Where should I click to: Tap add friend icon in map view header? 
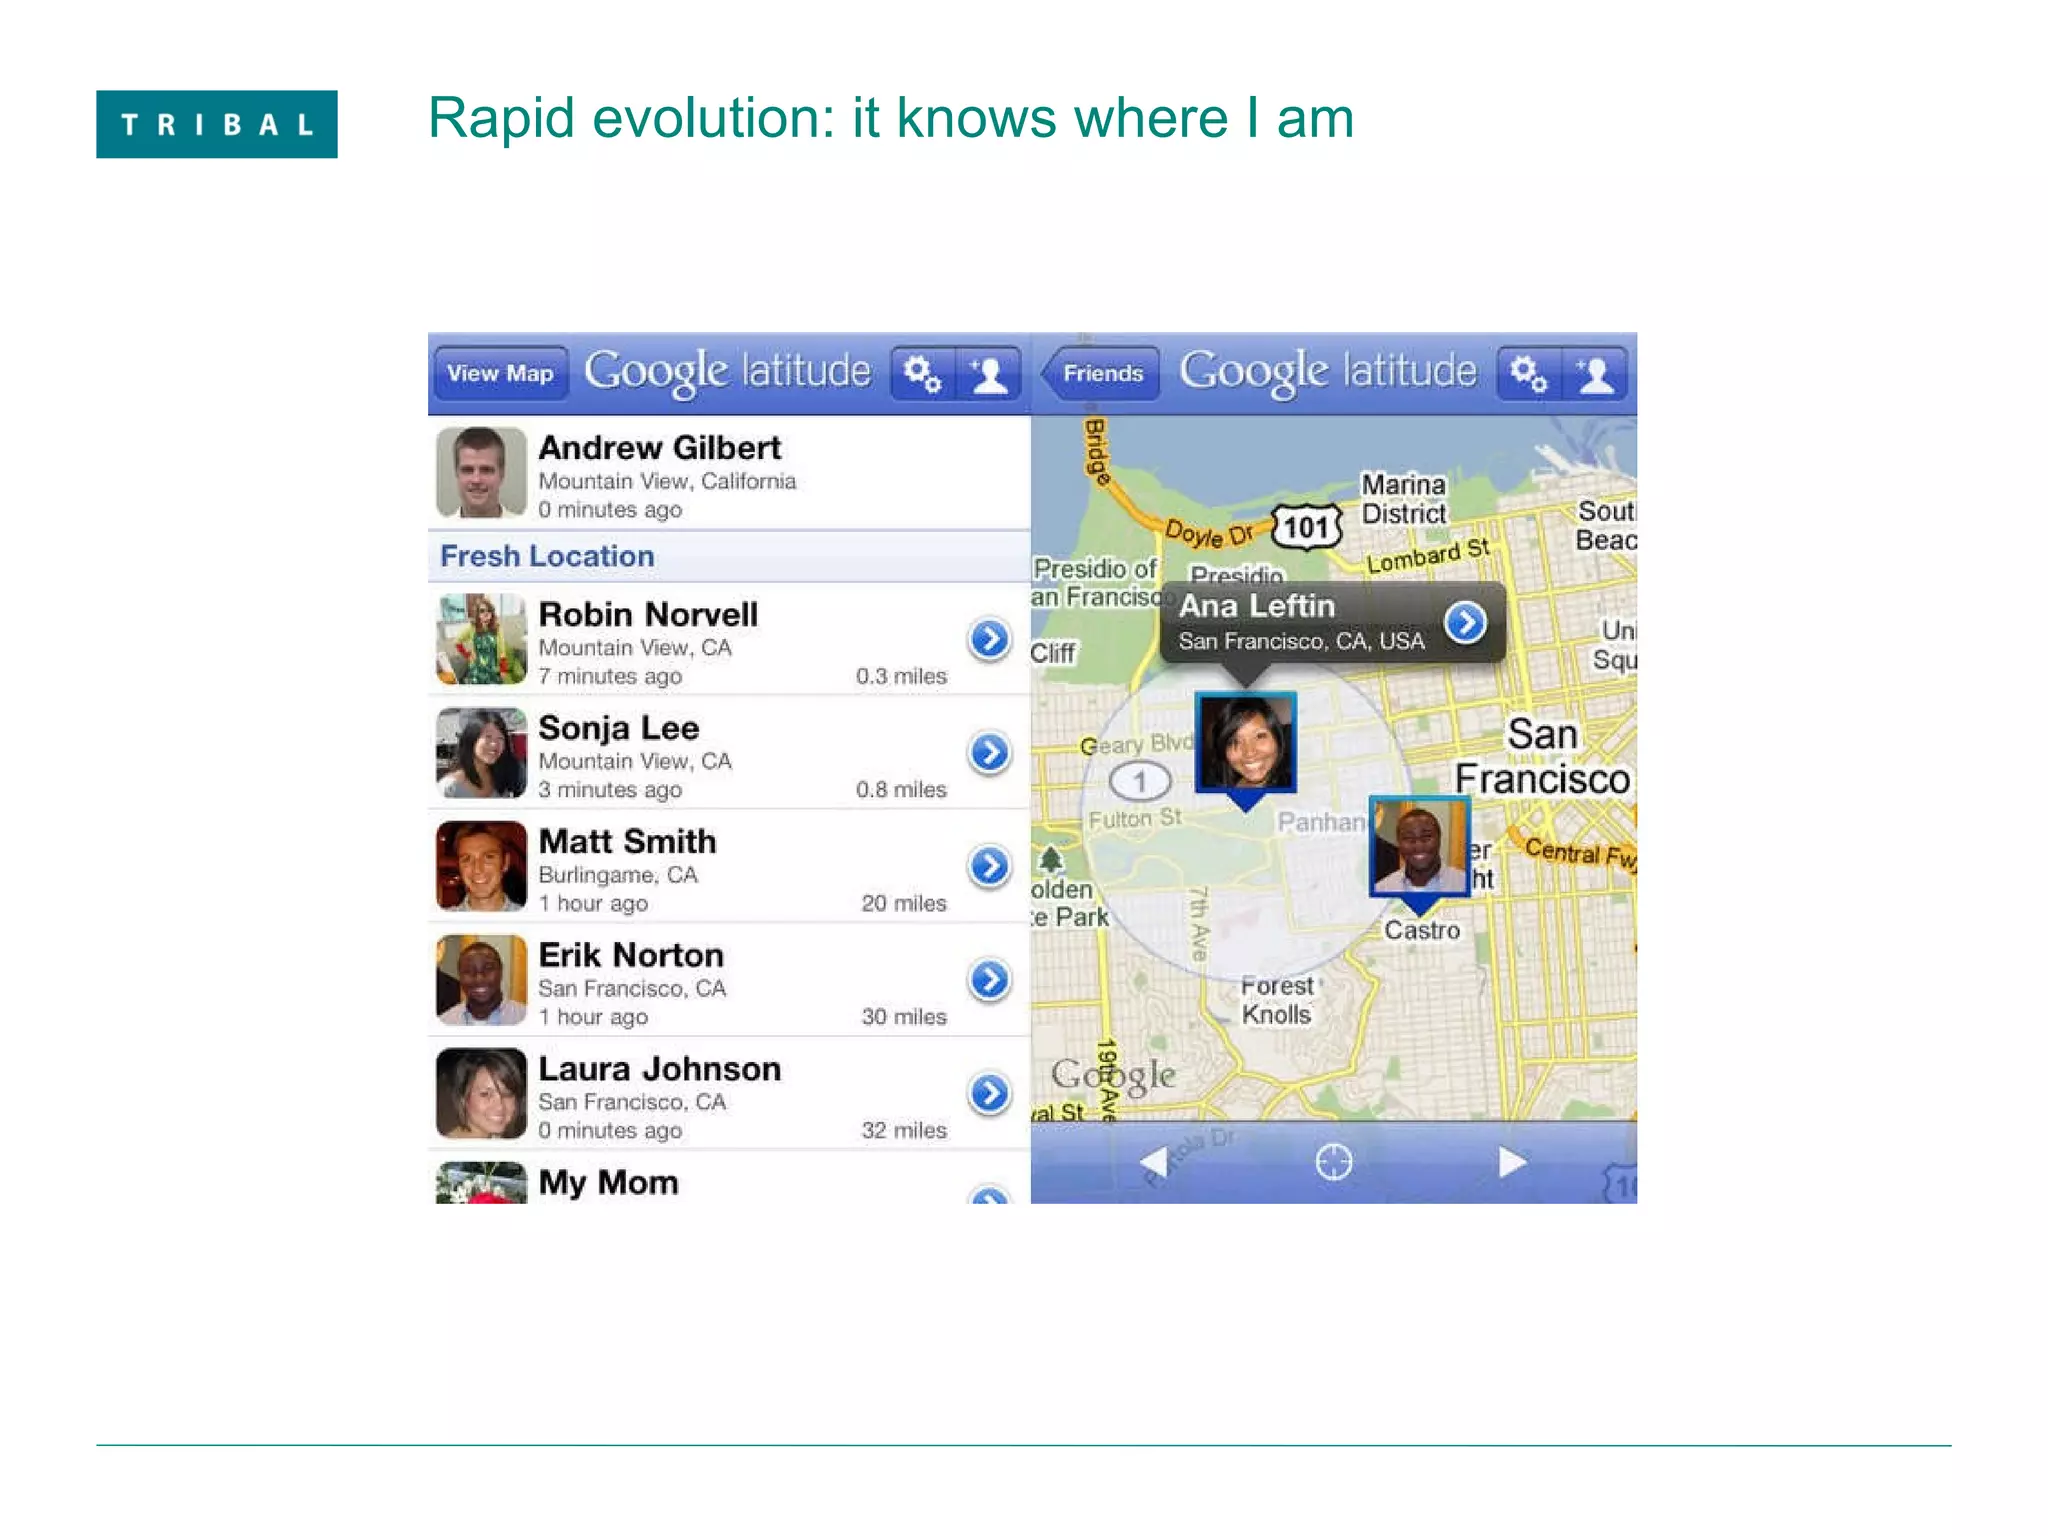click(x=1595, y=374)
